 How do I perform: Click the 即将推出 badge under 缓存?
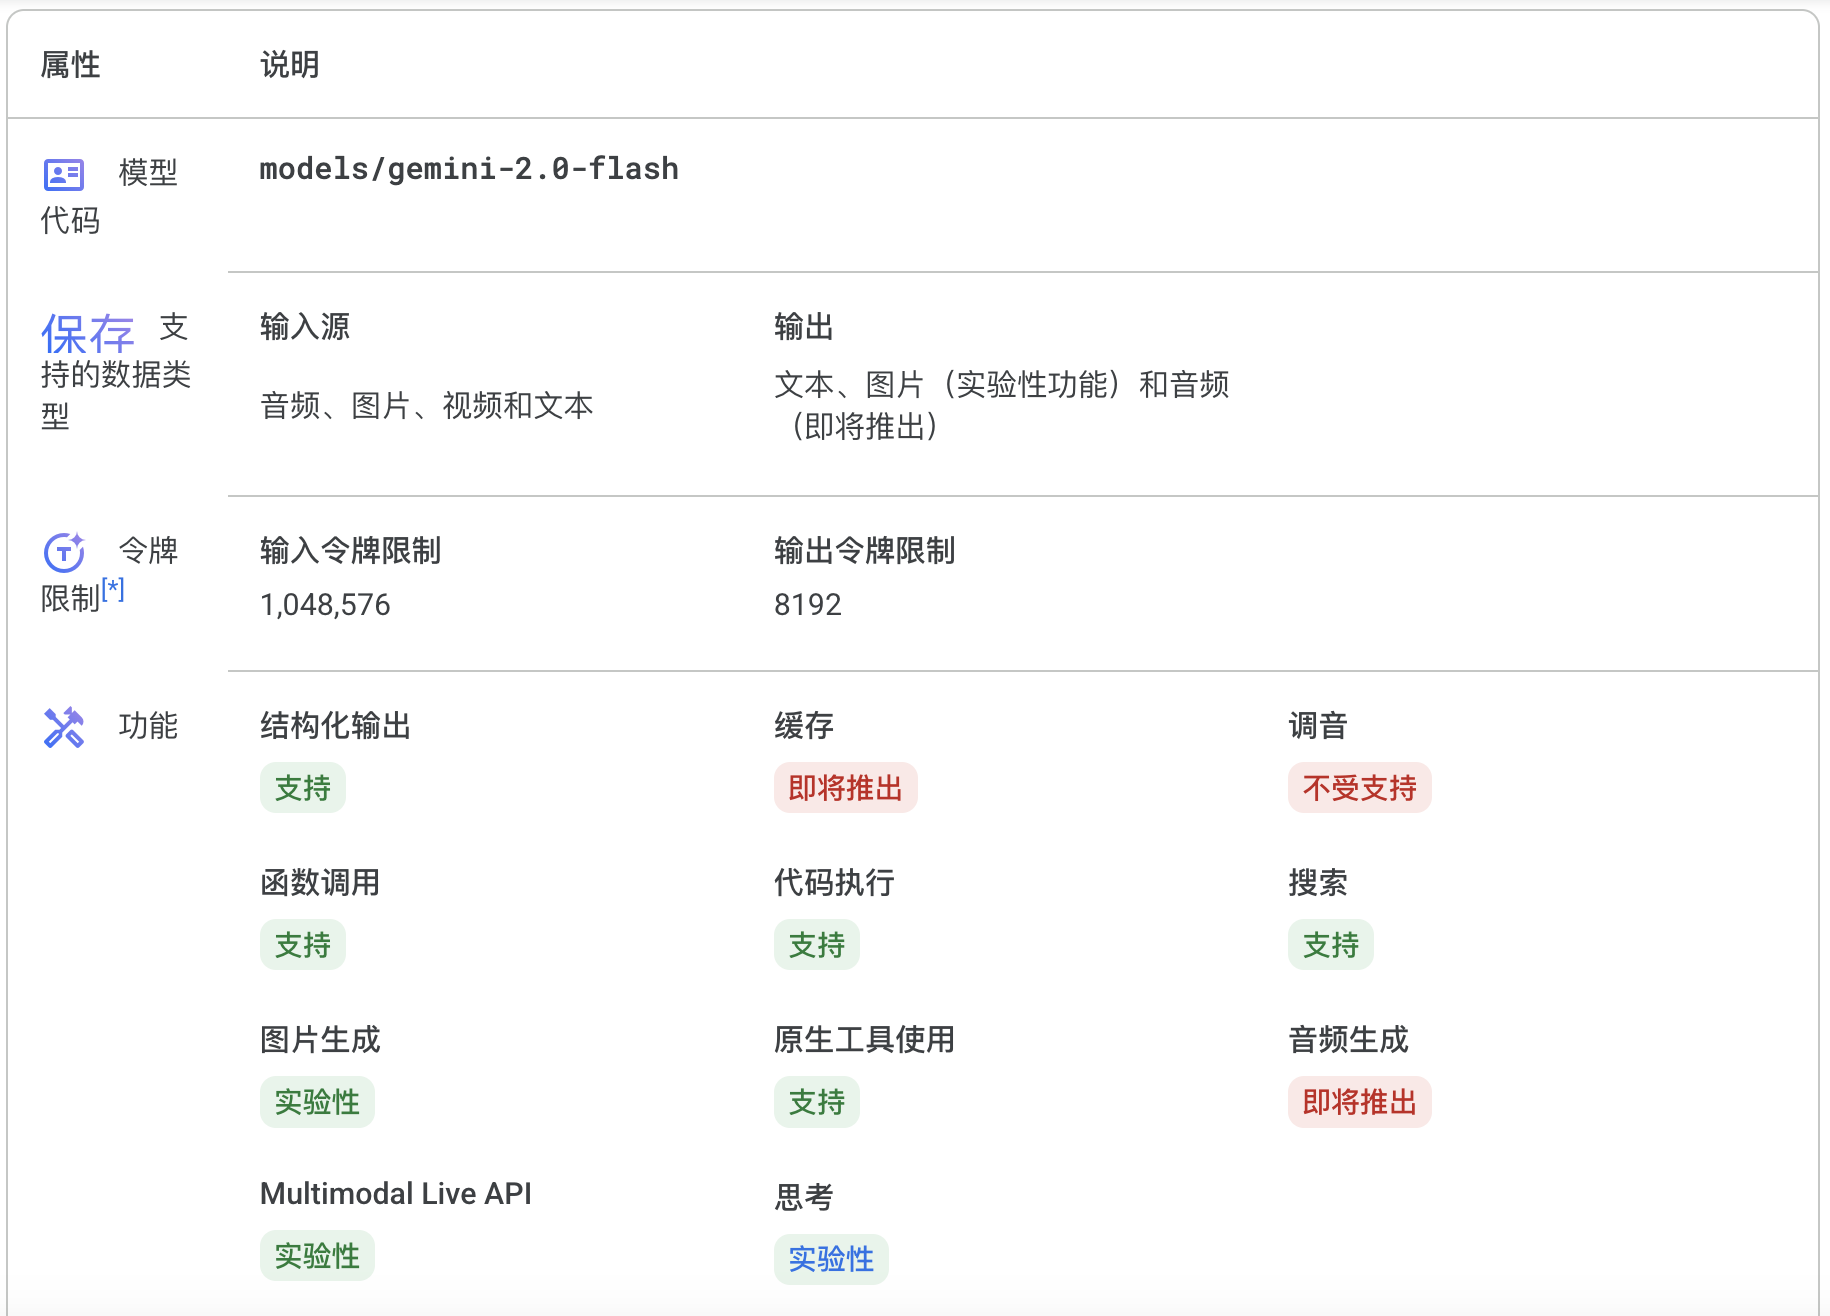tap(845, 788)
